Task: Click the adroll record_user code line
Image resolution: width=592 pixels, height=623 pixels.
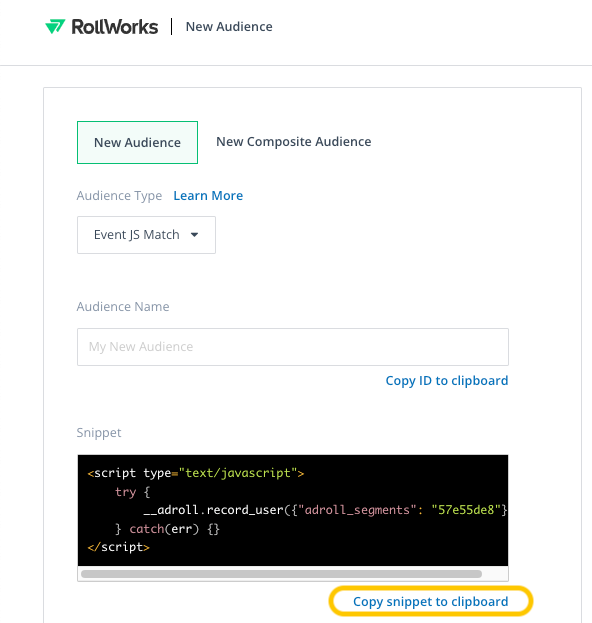Action: (x=325, y=510)
